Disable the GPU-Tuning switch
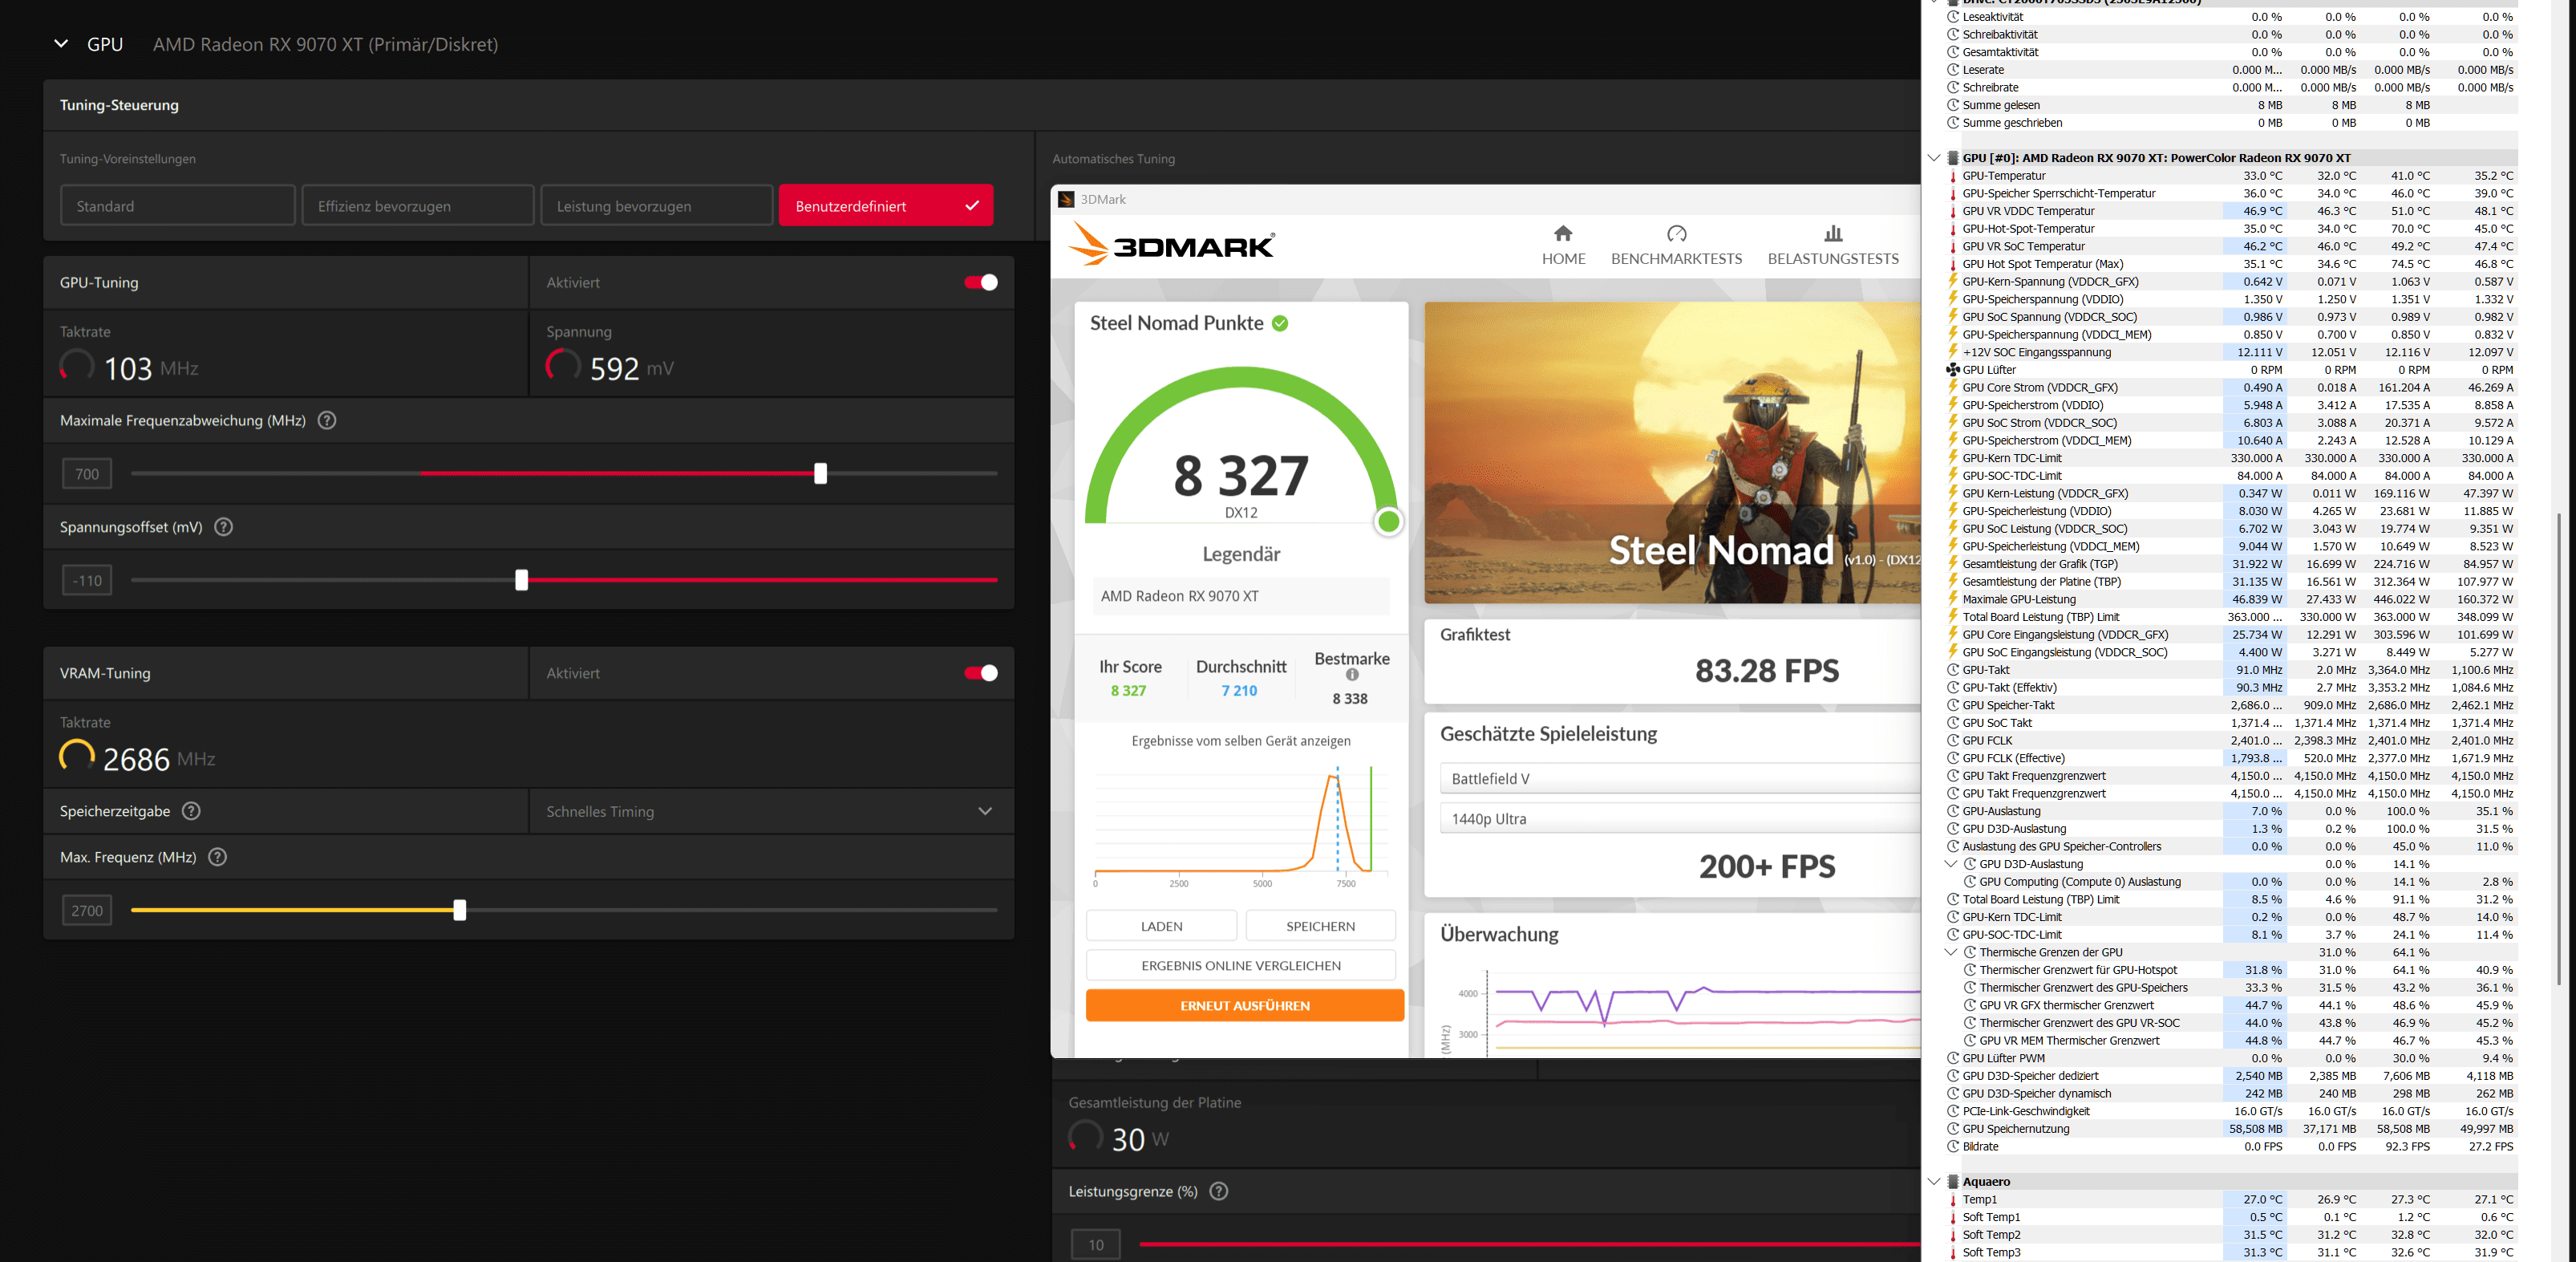Image resolution: width=2576 pixels, height=1262 pixels. [981, 282]
